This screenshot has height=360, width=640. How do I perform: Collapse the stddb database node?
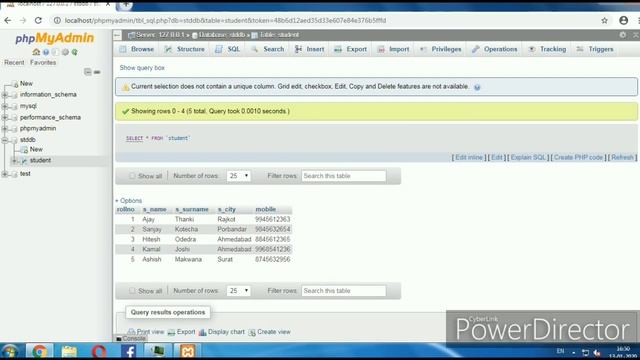5,140
